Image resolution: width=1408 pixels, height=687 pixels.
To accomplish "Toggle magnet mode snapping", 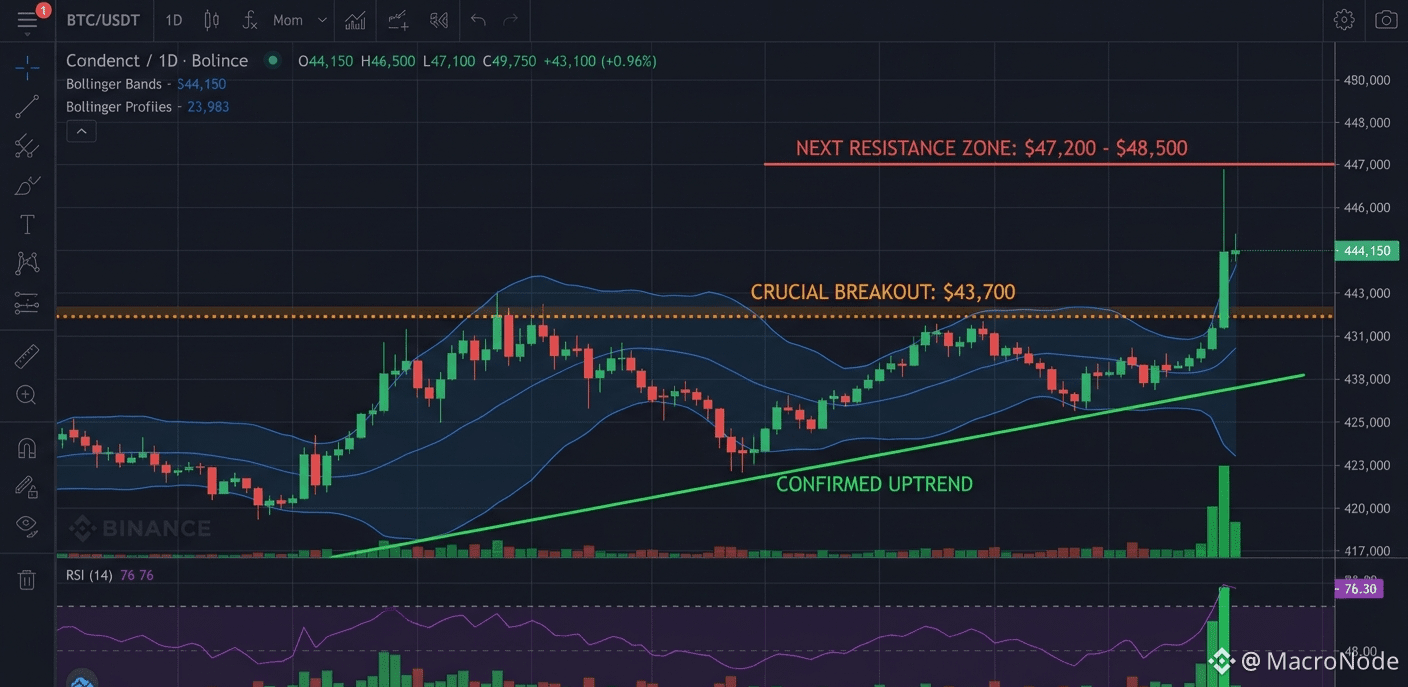I will point(27,448).
